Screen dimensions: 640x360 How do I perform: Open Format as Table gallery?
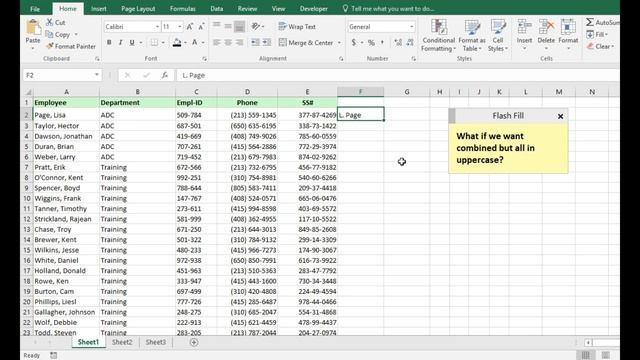coord(472,36)
